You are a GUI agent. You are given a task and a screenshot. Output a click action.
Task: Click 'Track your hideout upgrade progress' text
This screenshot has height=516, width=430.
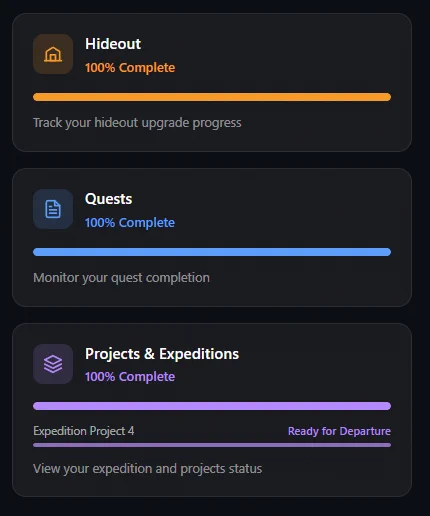[137, 123]
